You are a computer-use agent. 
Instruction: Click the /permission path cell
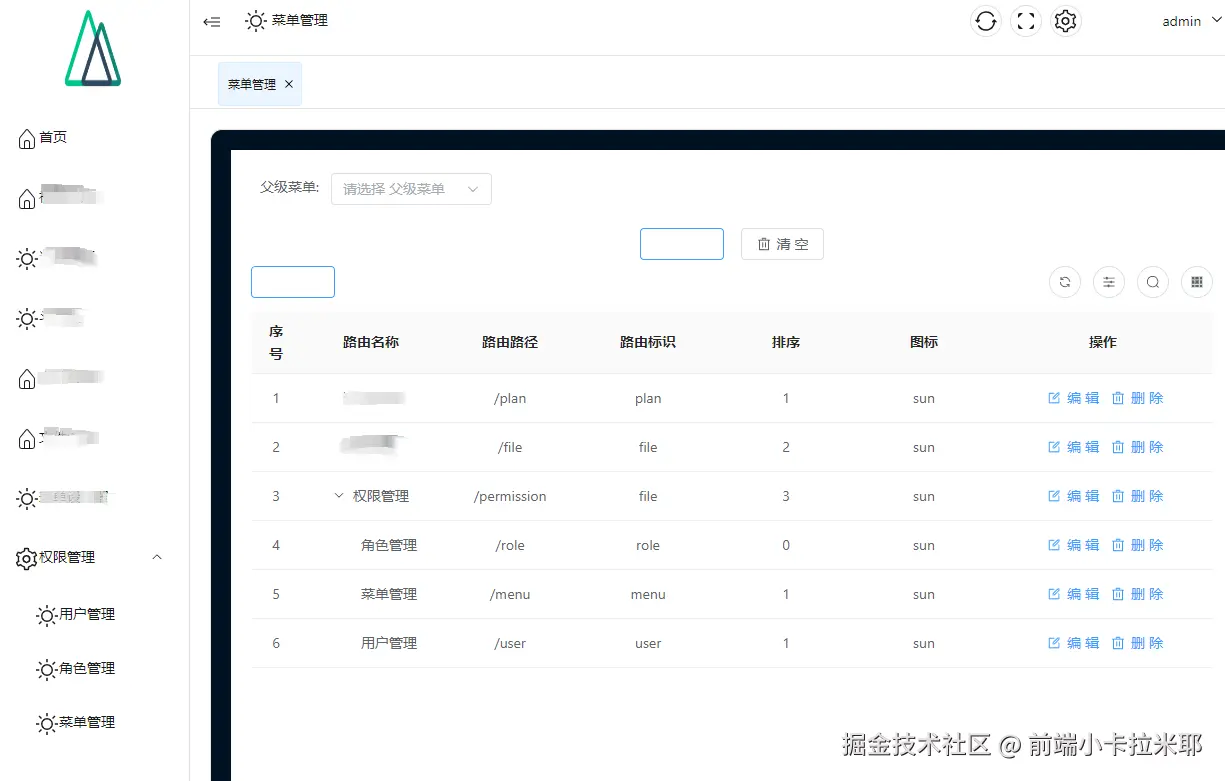510,496
